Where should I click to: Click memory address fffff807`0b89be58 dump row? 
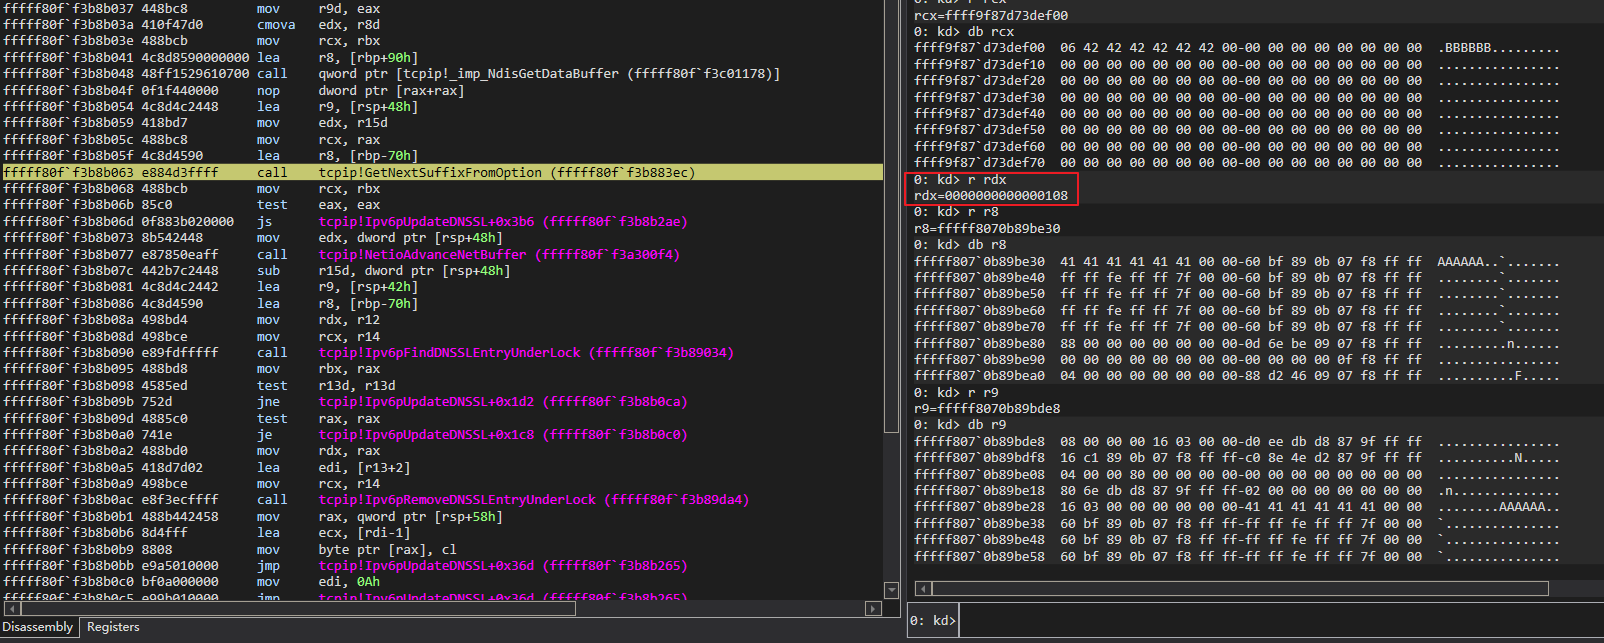(1237, 556)
